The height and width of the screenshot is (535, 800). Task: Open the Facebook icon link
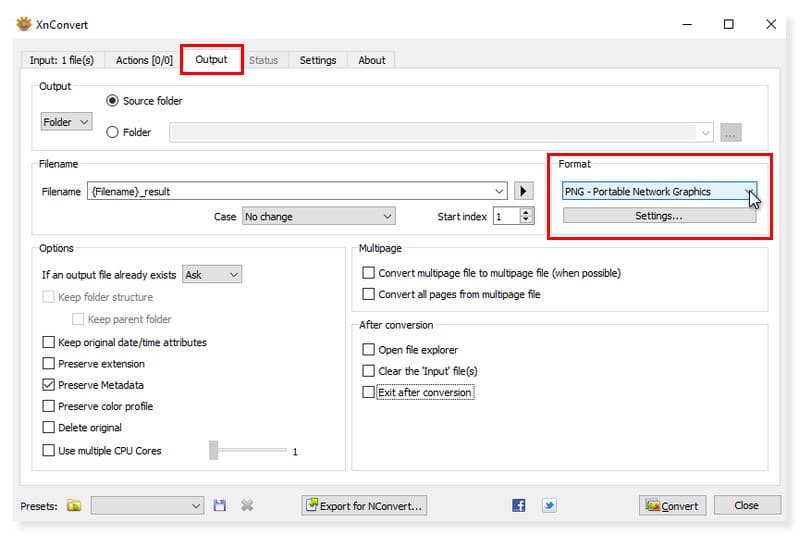[x=519, y=506]
